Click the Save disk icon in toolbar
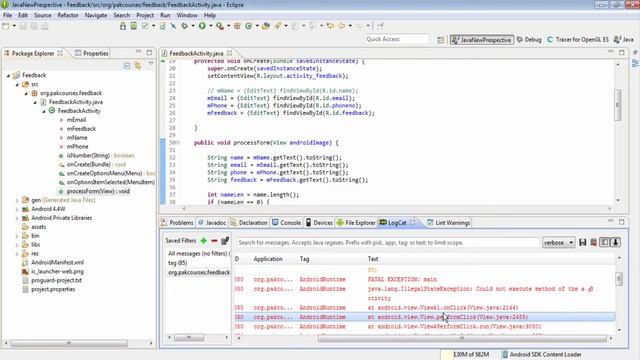The width and height of the screenshot is (640, 360). [x=23, y=26]
